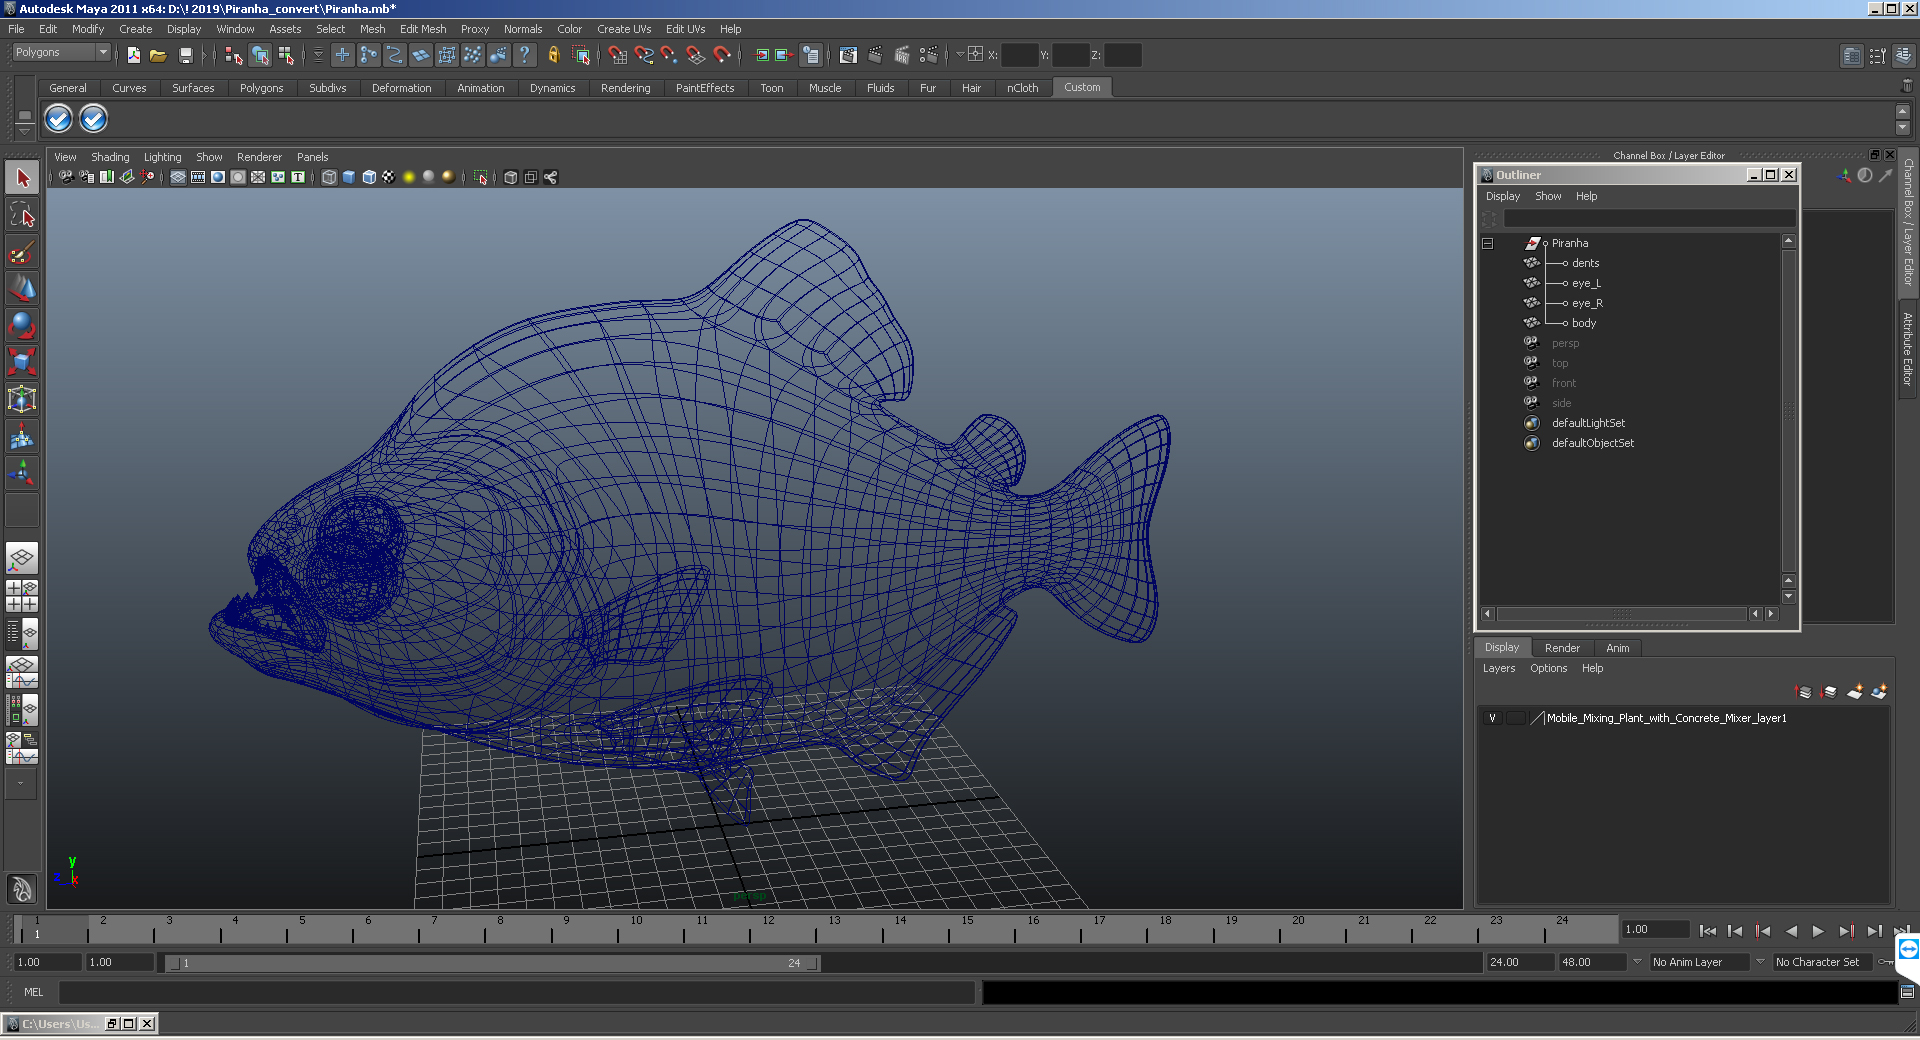Screen dimensions: 1920x1040
Task: Switch to single perspective view layout
Action: (x=22, y=558)
